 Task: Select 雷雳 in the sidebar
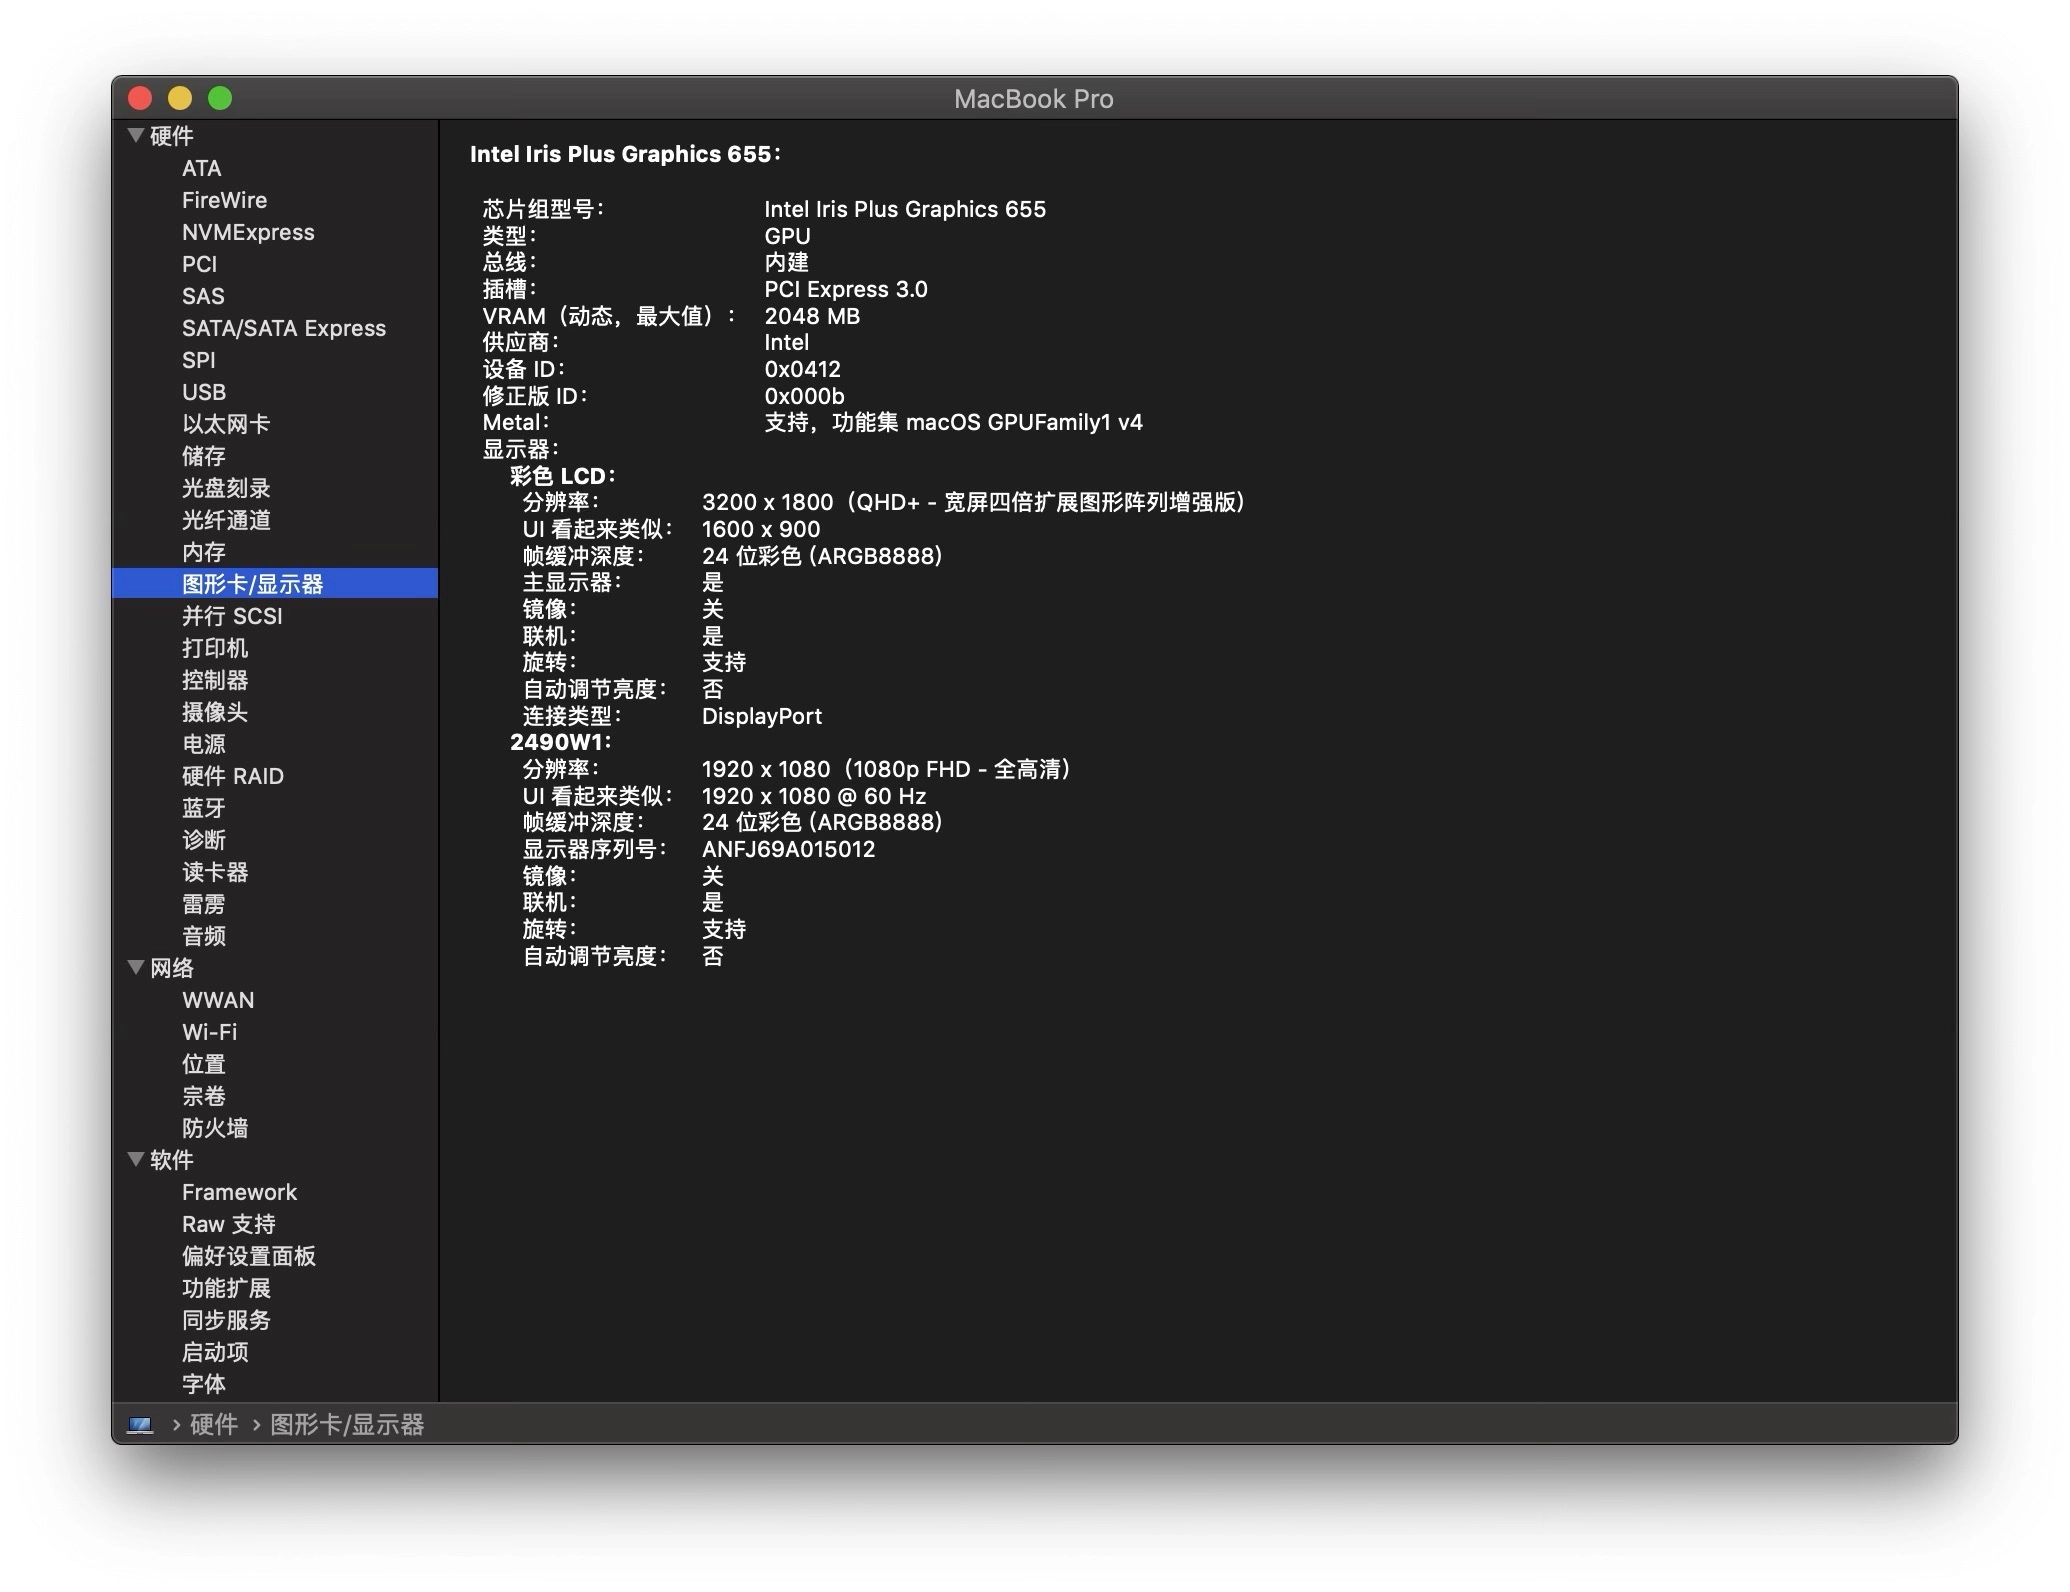coord(204,904)
